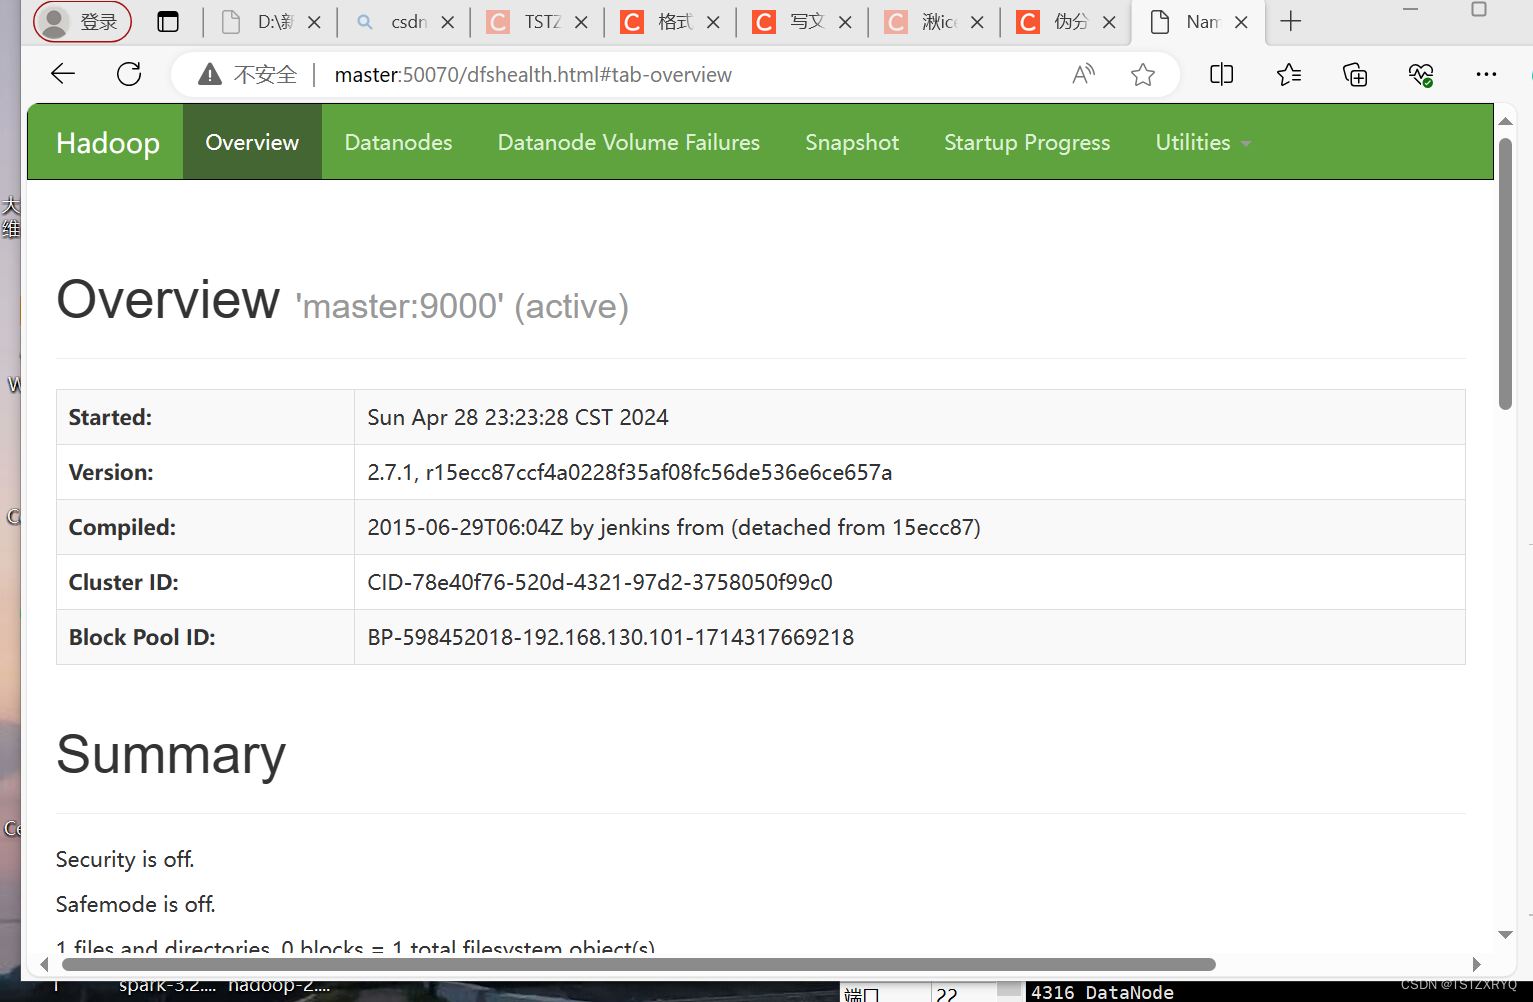The width and height of the screenshot is (1533, 1002).
Task: Click the scroll left arrow
Action: coord(44,964)
